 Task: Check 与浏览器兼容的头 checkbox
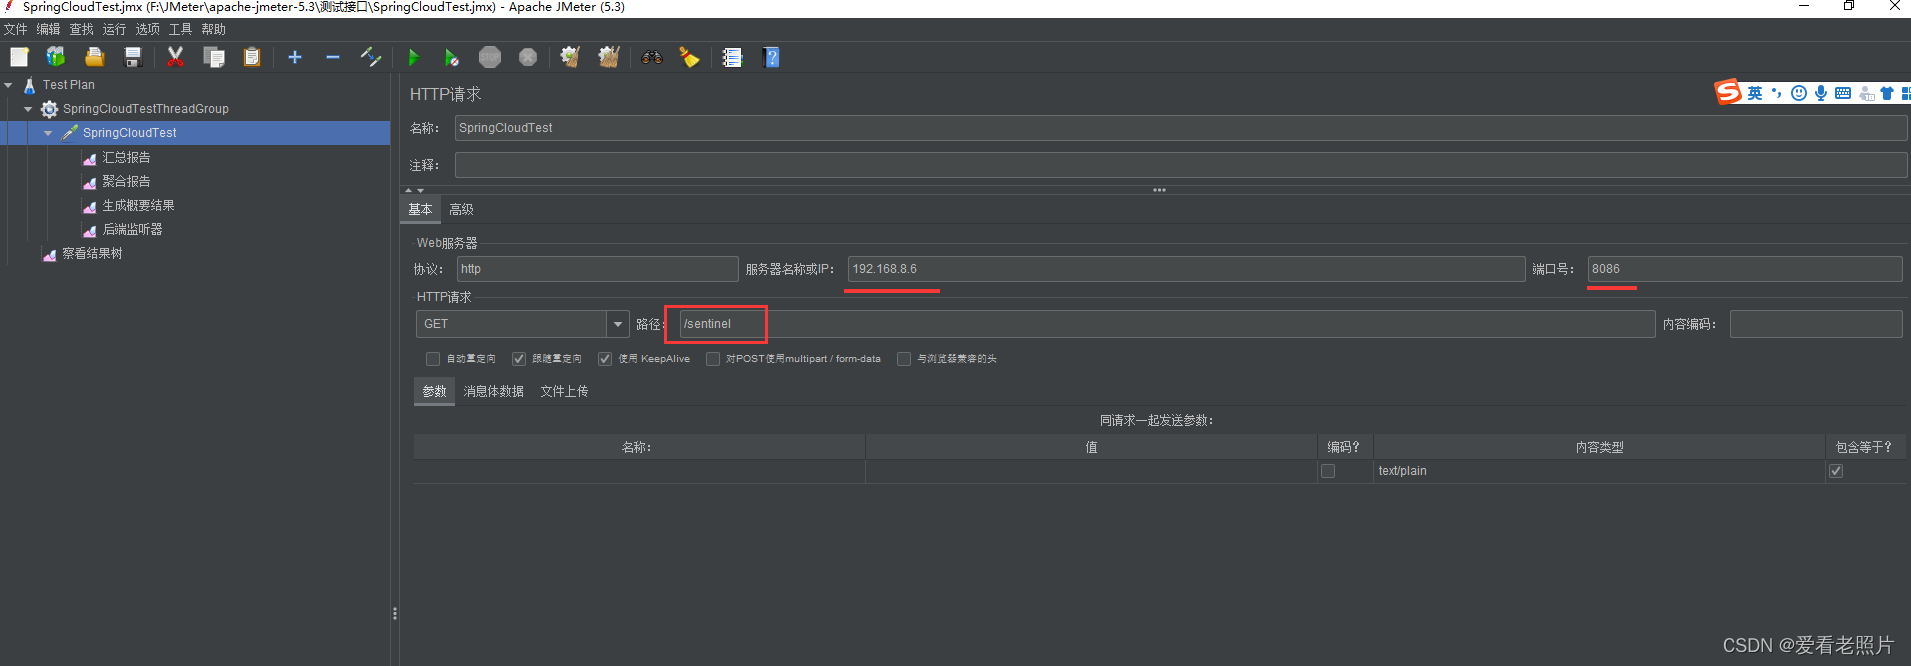904,359
